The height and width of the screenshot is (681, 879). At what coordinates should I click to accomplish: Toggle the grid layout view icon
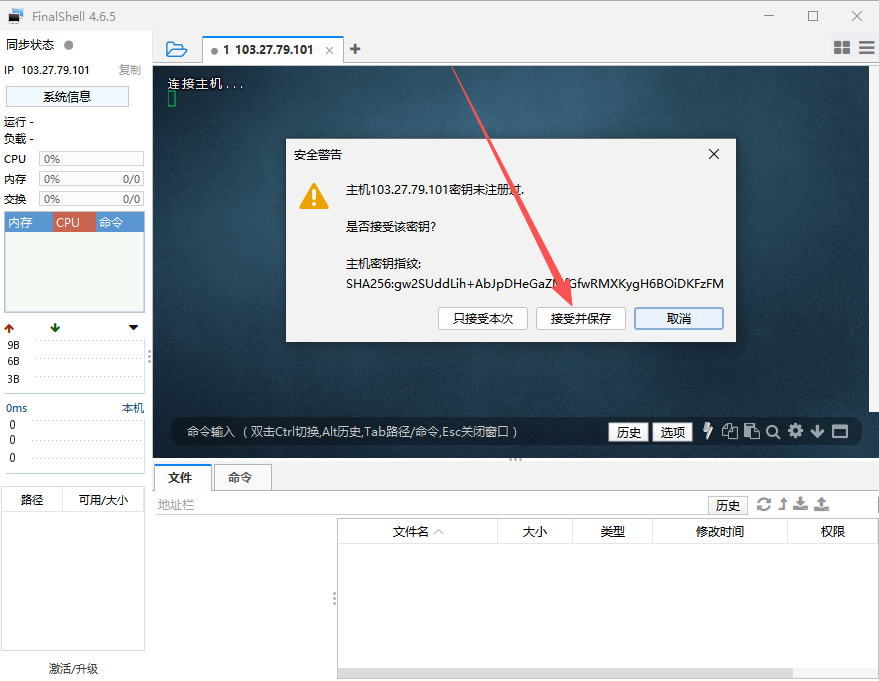841,48
